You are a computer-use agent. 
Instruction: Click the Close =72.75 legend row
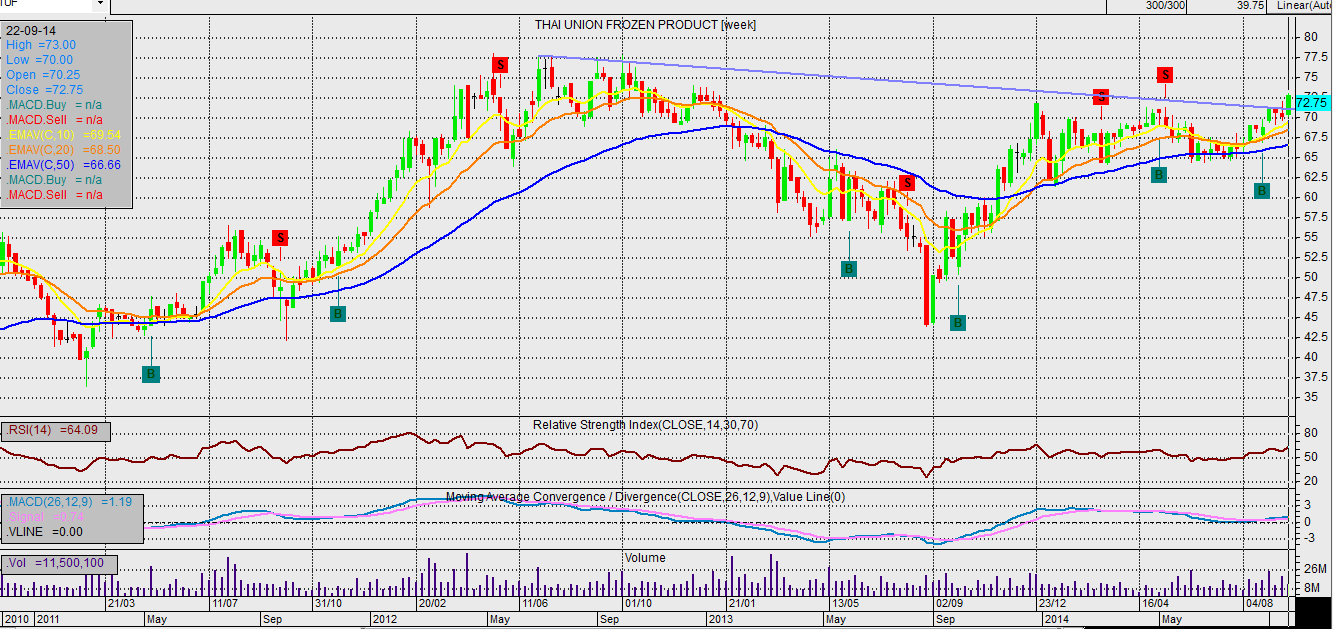click(43, 90)
